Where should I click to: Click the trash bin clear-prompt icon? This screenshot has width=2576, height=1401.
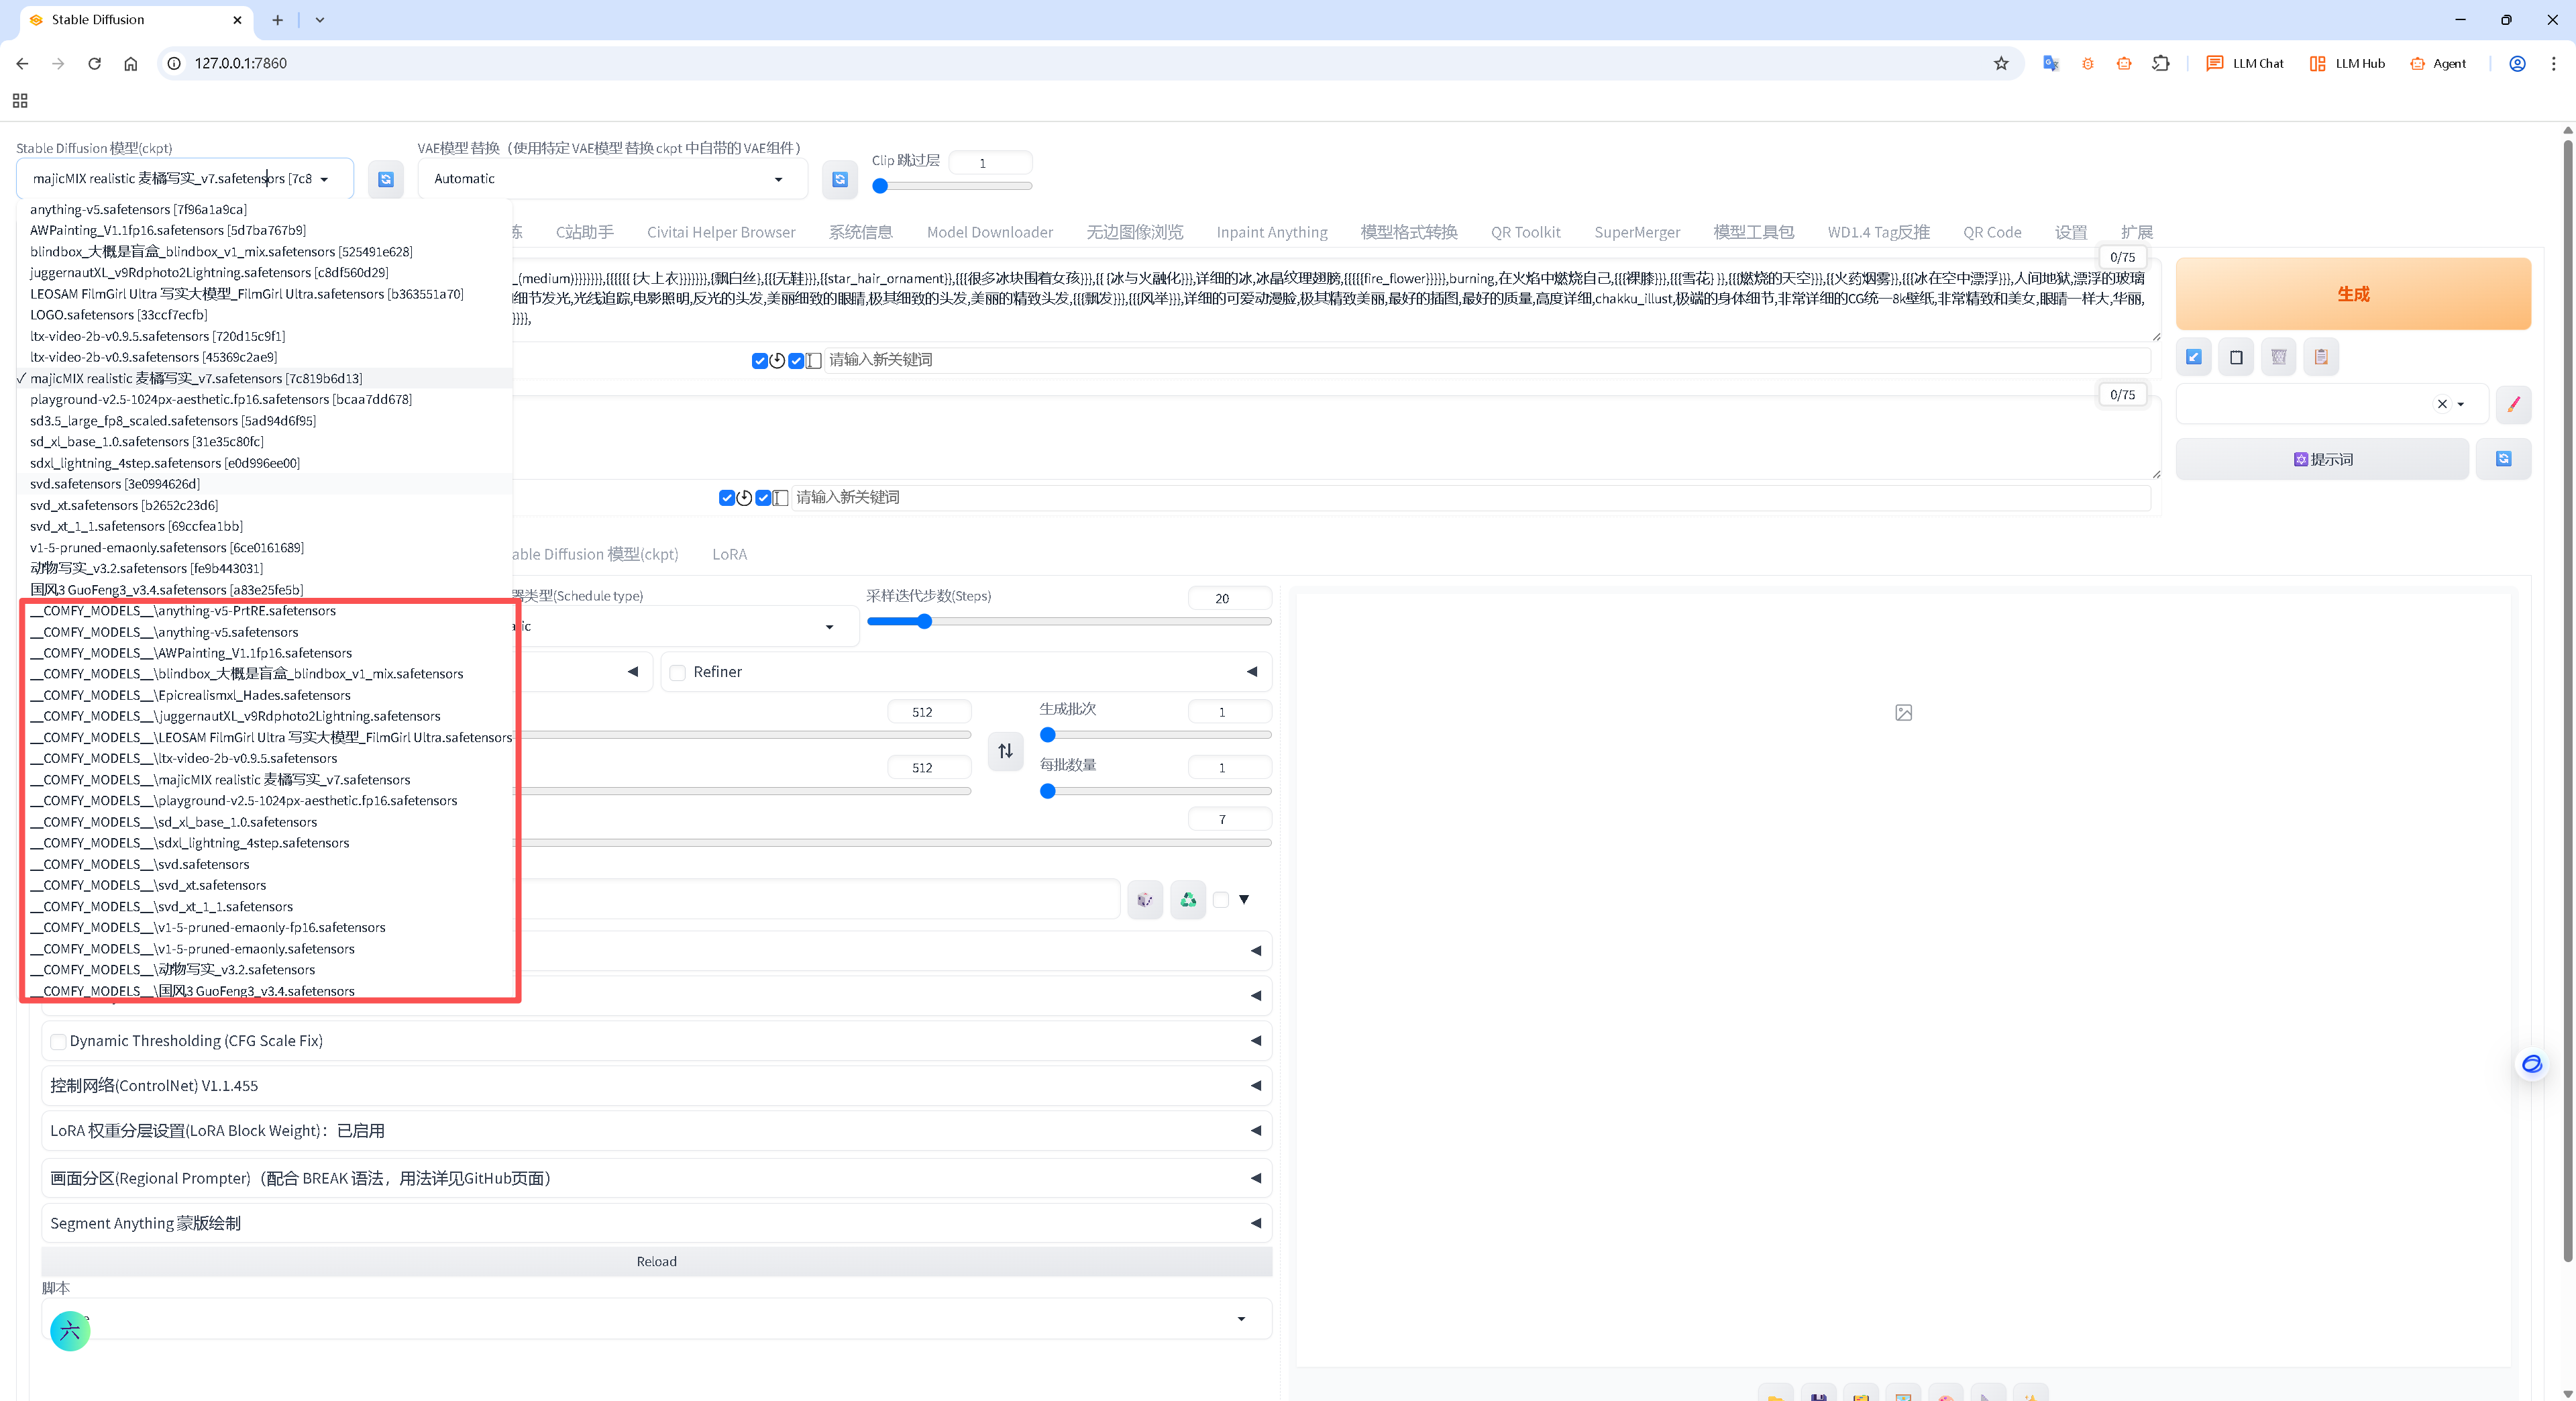click(2278, 357)
